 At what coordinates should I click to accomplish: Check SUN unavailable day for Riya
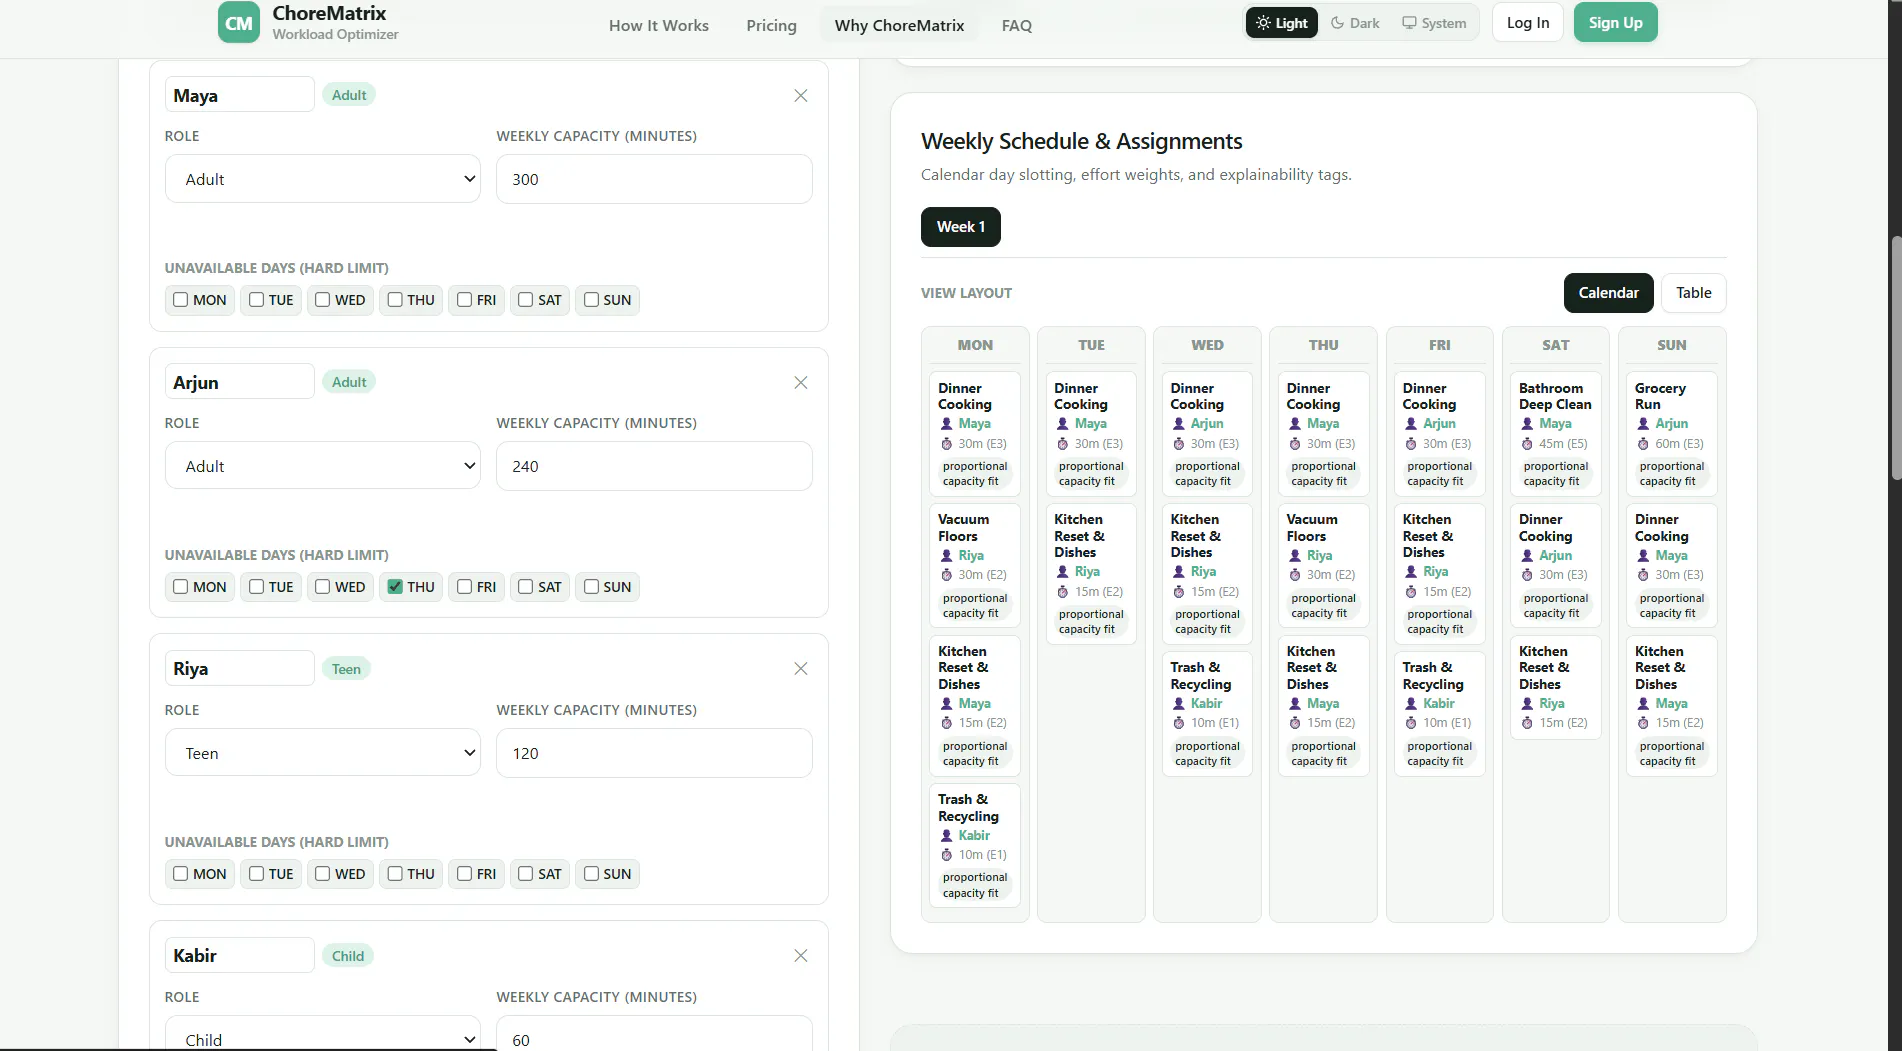pos(591,874)
